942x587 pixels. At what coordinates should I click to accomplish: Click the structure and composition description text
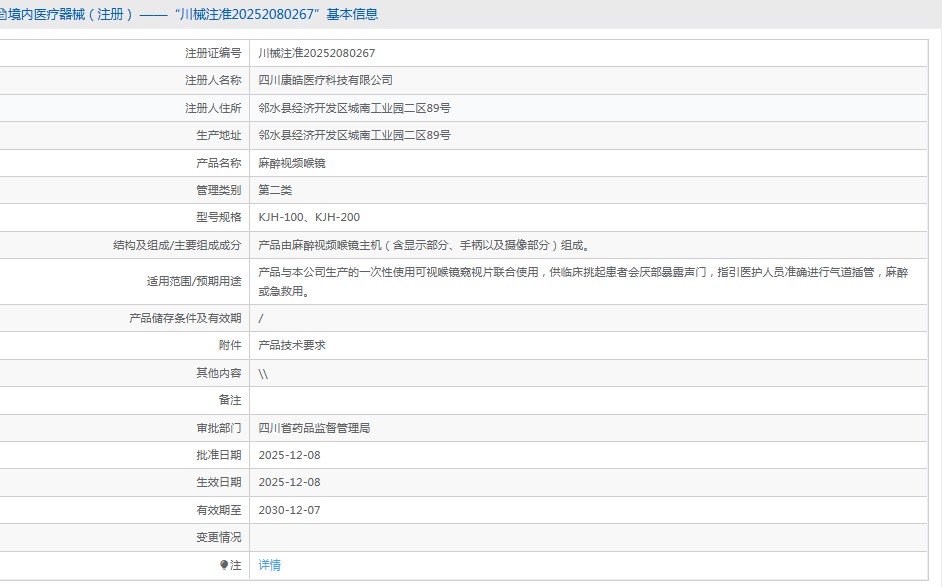[423, 245]
